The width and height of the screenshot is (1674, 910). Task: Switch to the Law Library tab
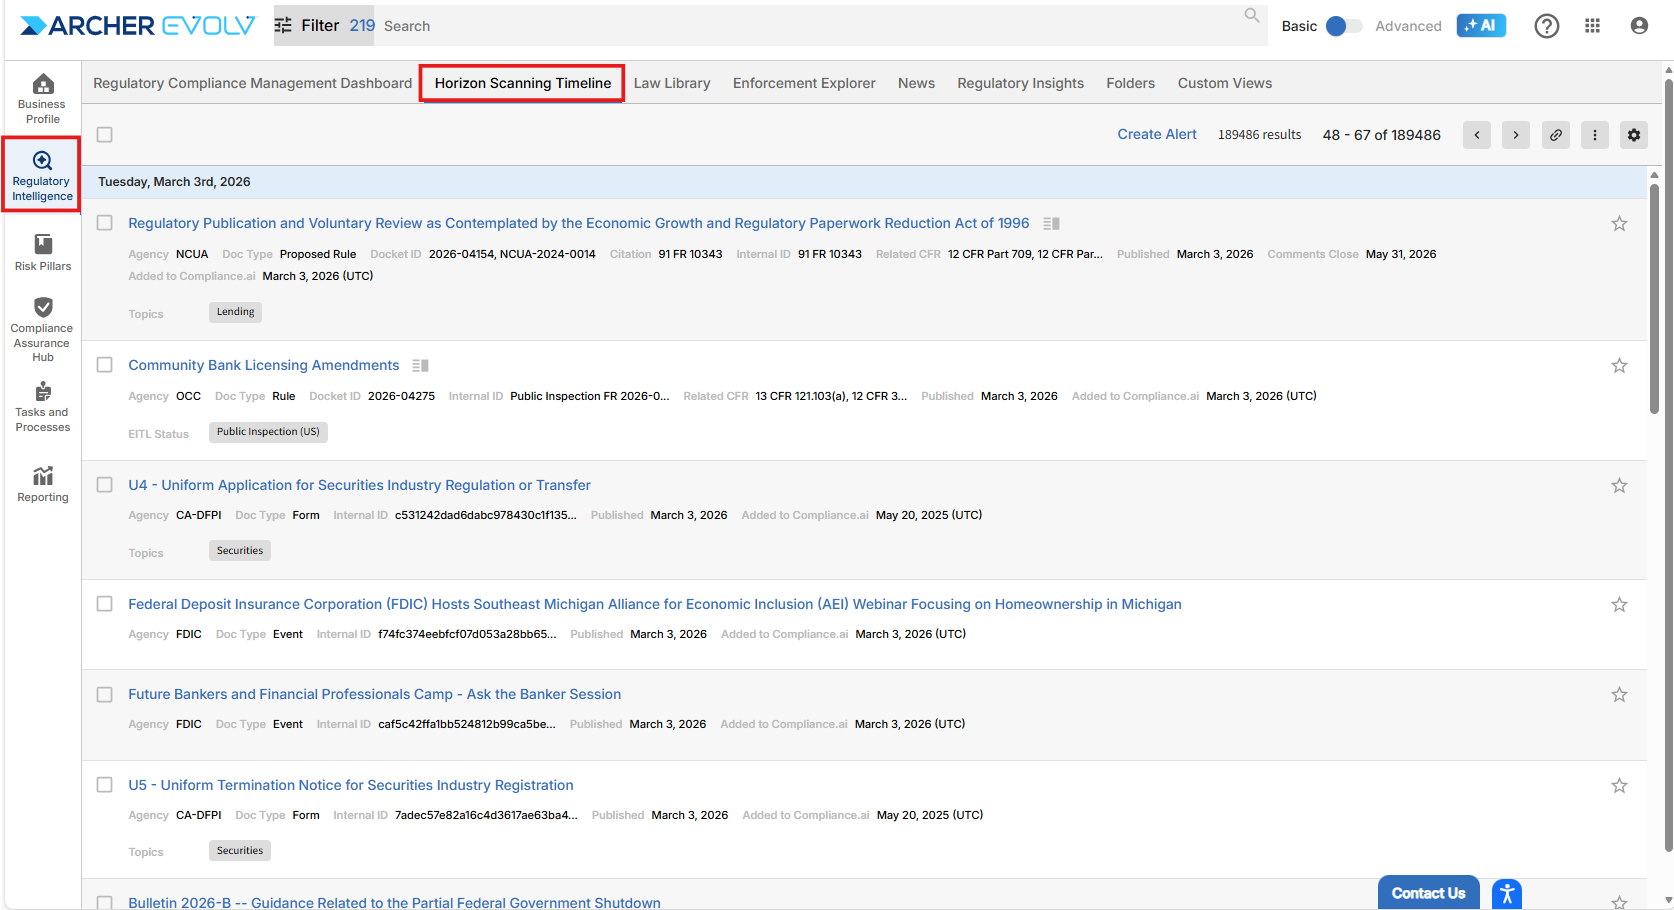(x=671, y=83)
